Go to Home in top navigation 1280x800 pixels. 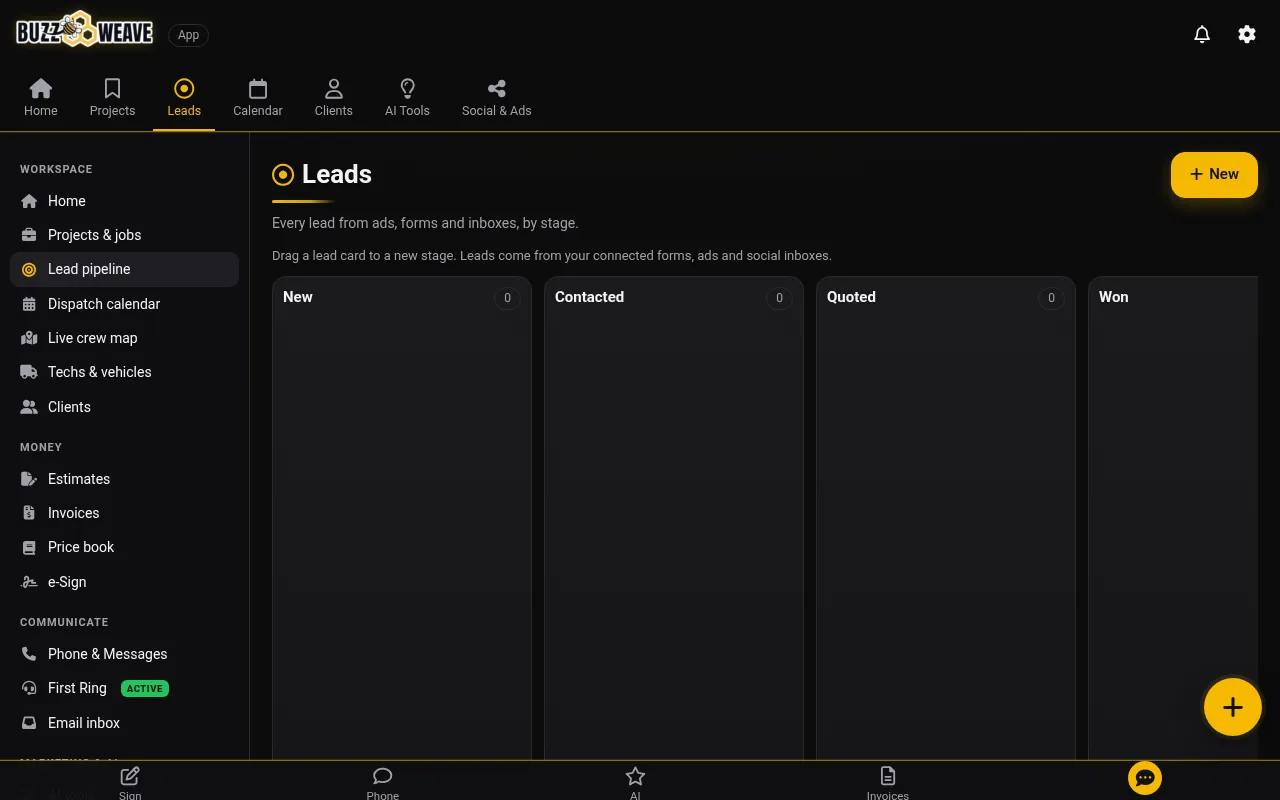(41, 98)
